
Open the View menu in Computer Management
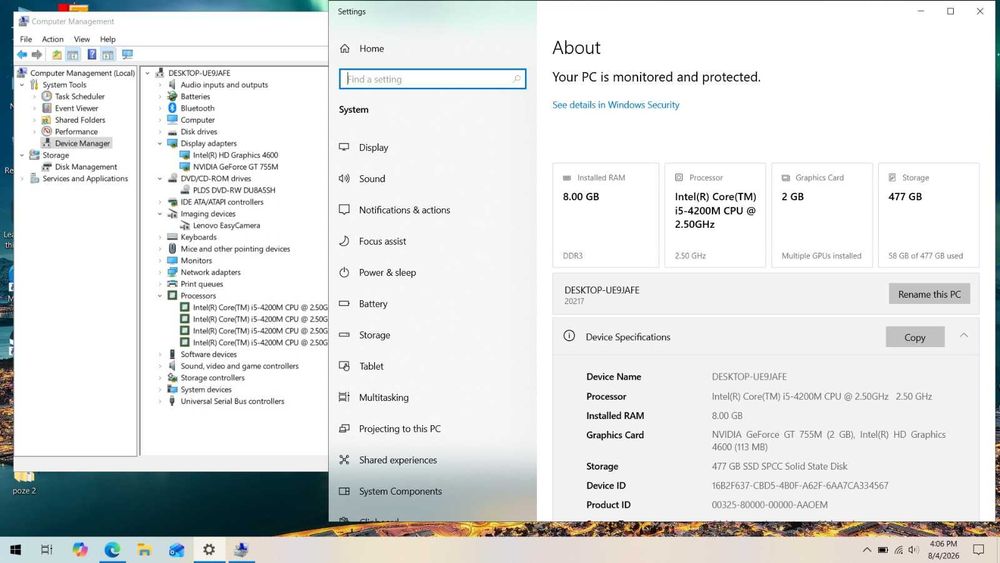pos(82,39)
